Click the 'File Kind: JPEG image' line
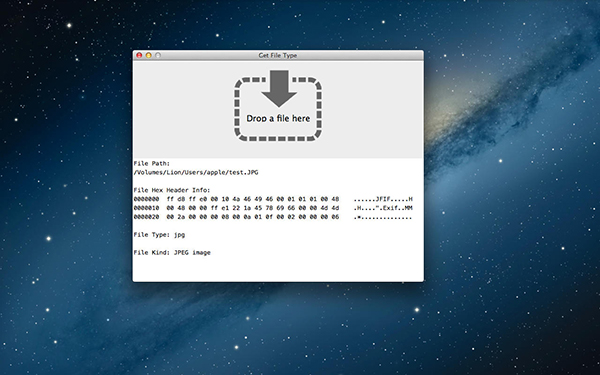The image size is (600, 375). [172, 253]
